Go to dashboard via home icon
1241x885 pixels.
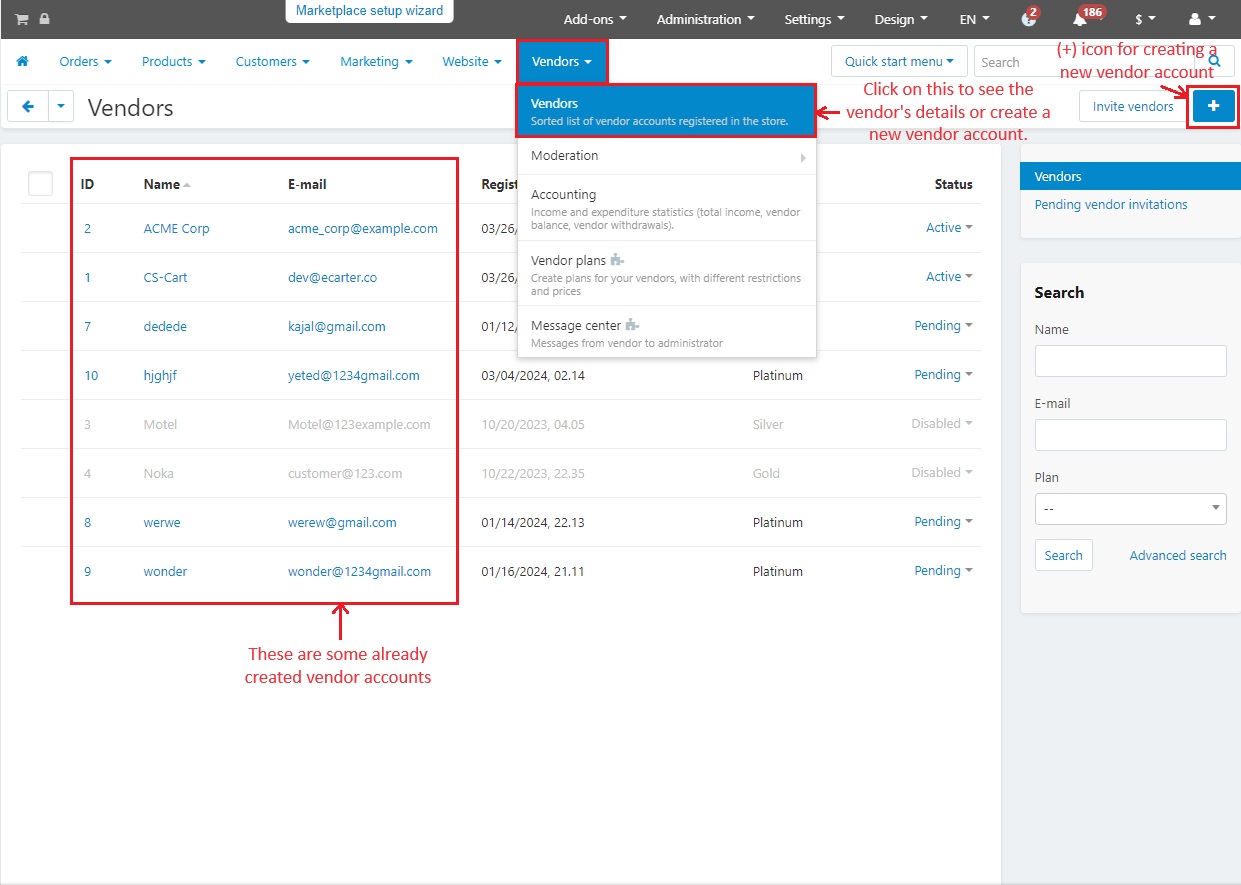click(22, 61)
